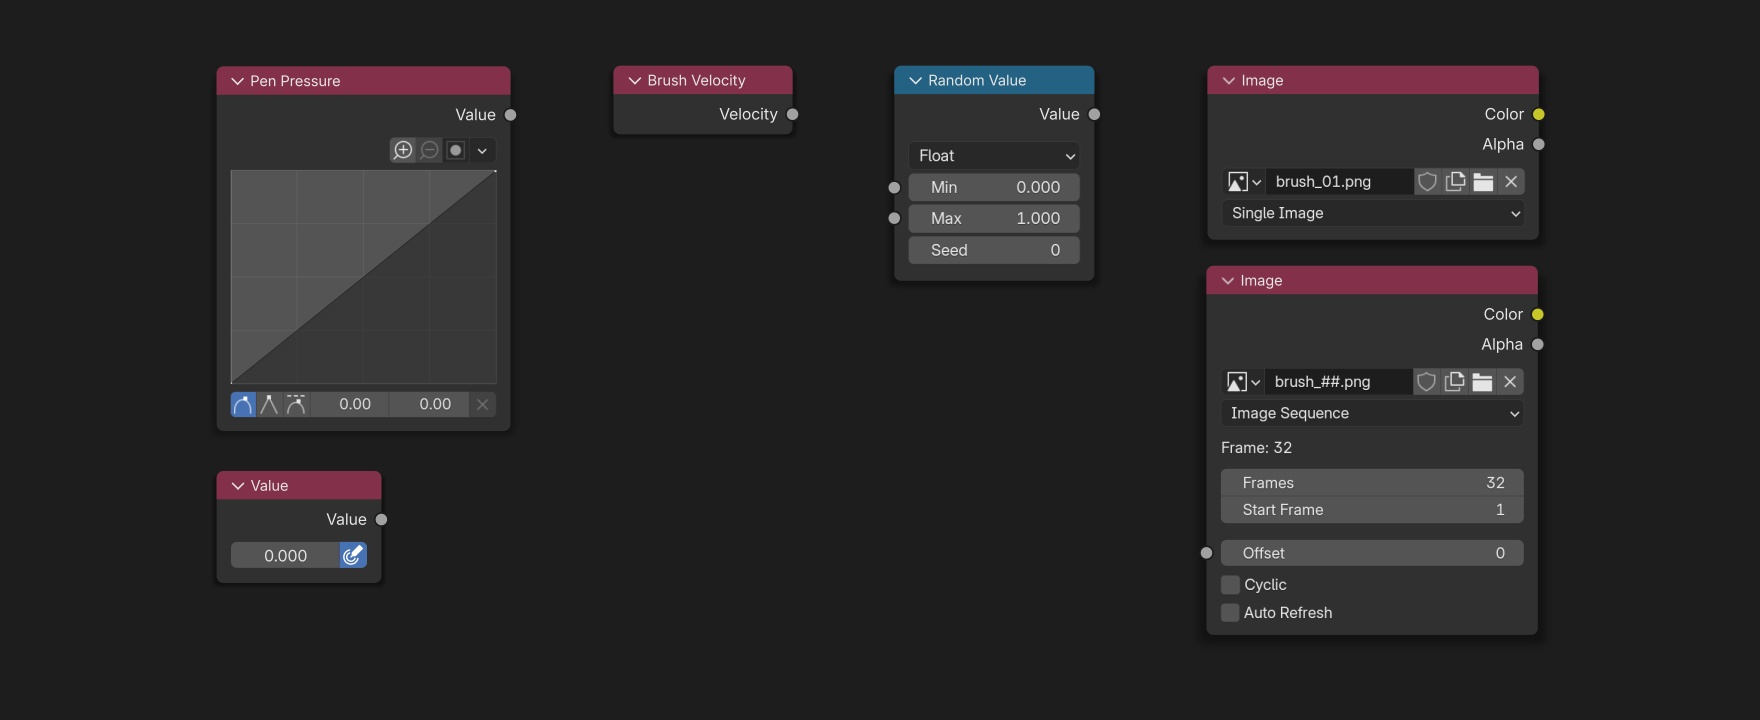The image size is (1760, 720).
Task: Click the brush_##.png Color output socket
Action: point(1538,314)
